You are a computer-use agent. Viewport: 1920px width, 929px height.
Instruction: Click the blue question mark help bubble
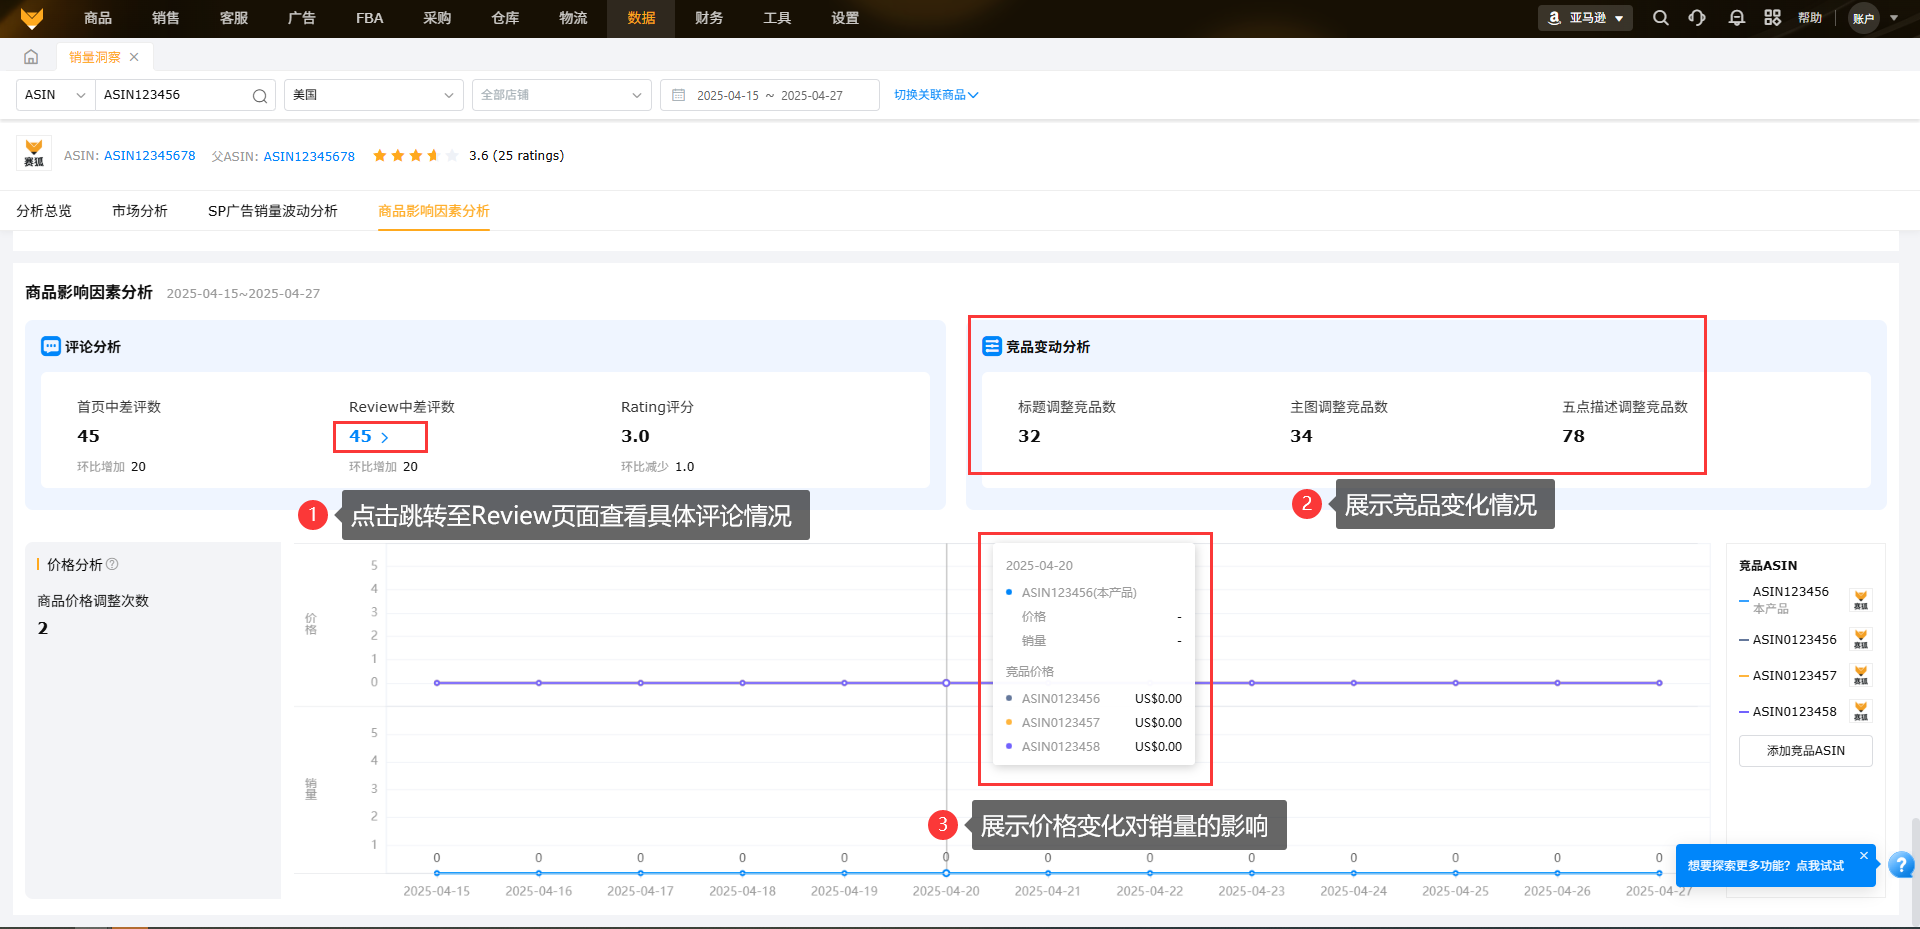(1901, 865)
